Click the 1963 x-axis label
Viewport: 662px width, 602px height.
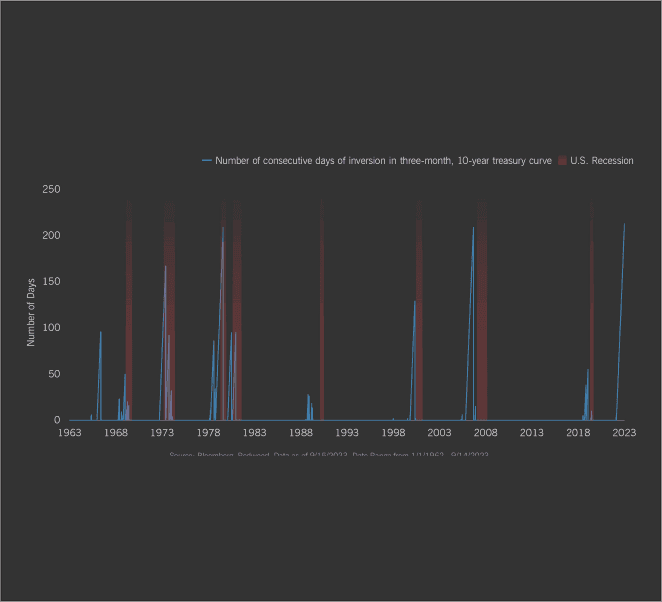(70, 433)
